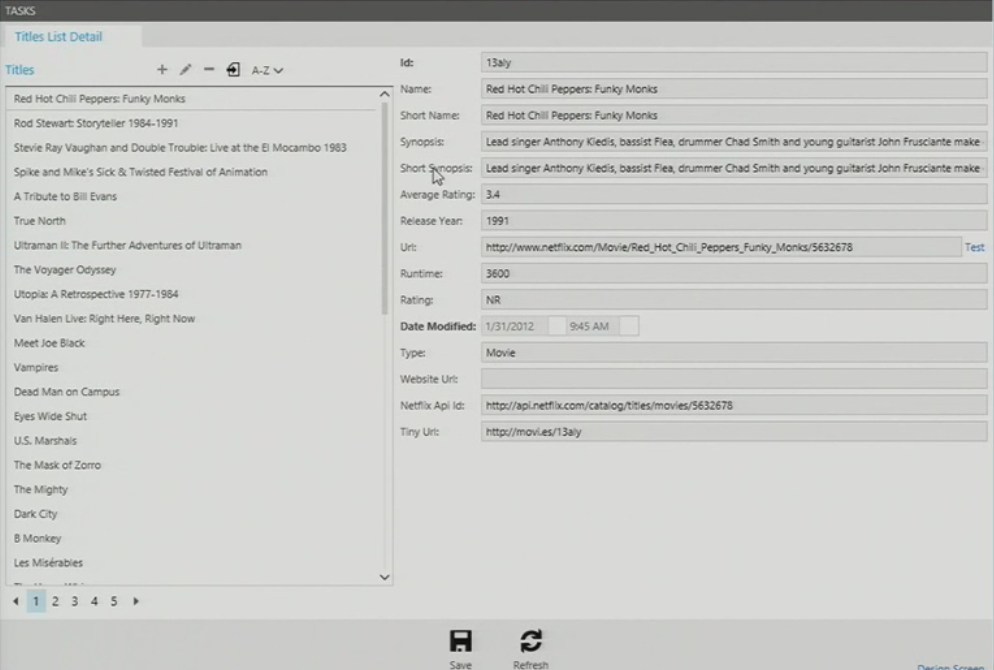
Task: Click the Runtime field
Action: (733, 274)
